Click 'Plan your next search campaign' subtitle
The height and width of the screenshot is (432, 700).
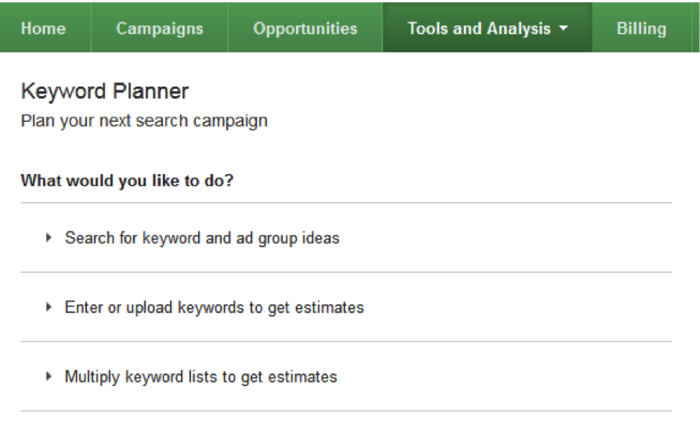tap(144, 121)
